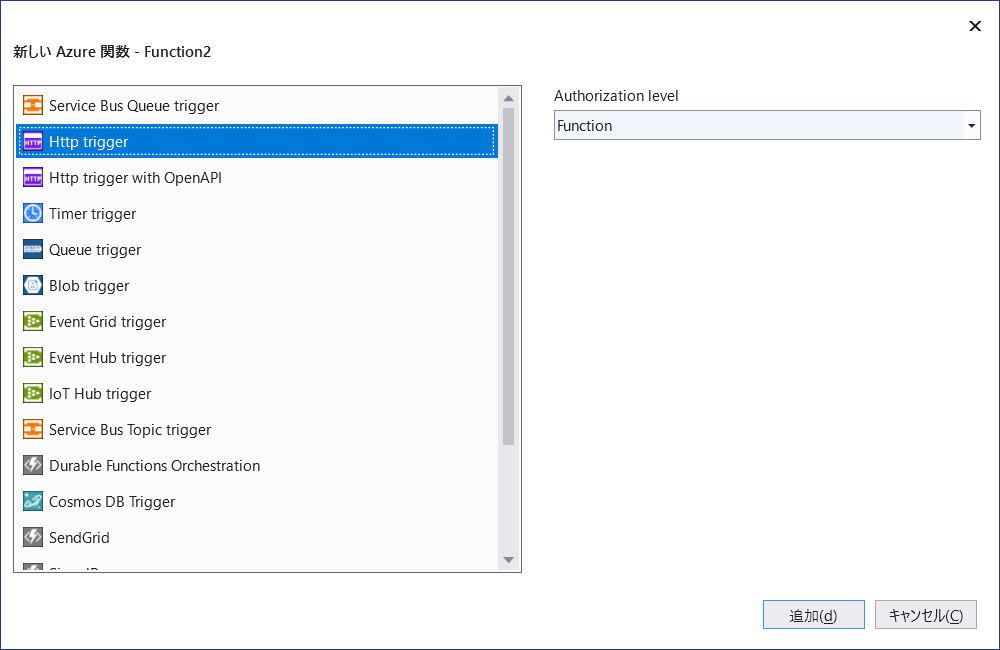Select the SendGrid template
The width and height of the screenshot is (1000, 650).
coord(256,537)
